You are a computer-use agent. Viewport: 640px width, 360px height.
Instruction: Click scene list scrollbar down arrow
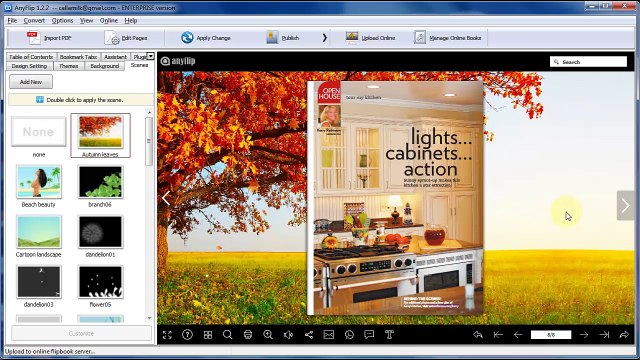click(x=149, y=318)
